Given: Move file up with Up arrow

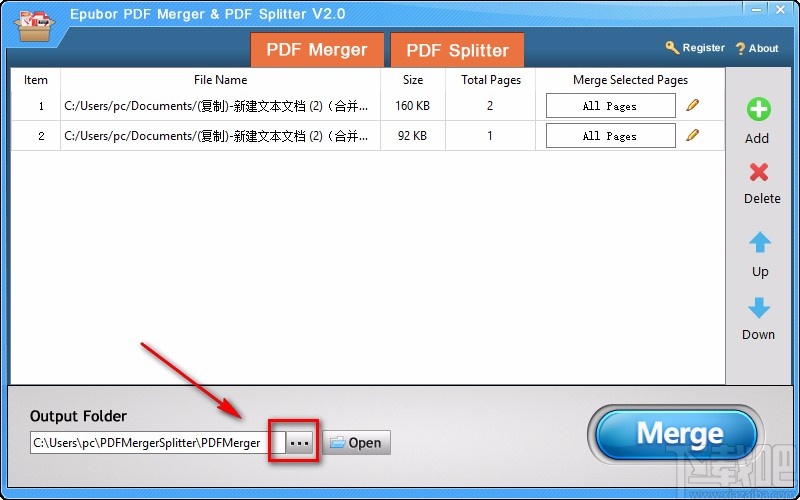Looking at the screenshot, I should [760, 242].
